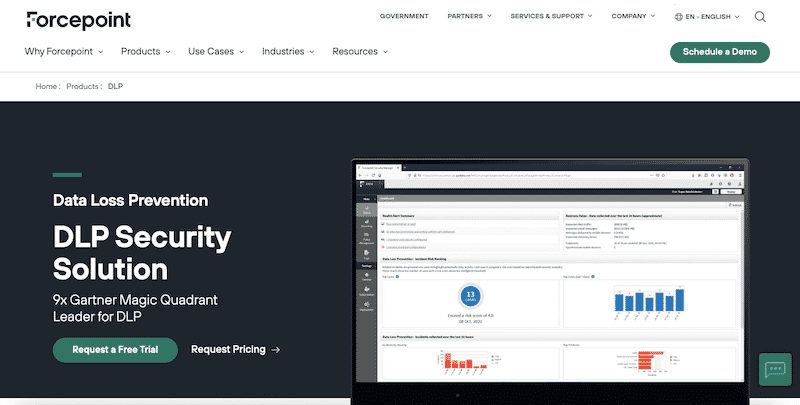
Task: Expand the Partners dropdown
Action: [469, 16]
